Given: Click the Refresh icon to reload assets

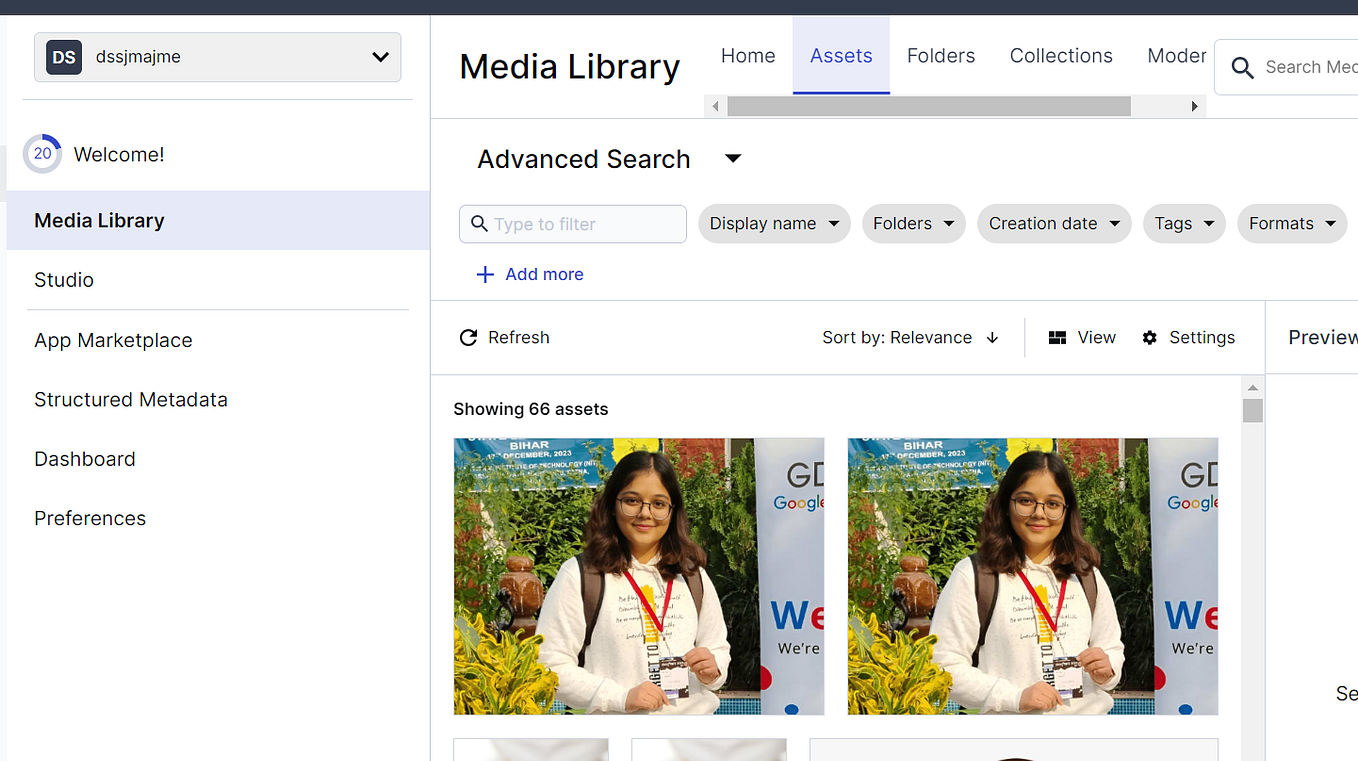Looking at the screenshot, I should (x=469, y=337).
